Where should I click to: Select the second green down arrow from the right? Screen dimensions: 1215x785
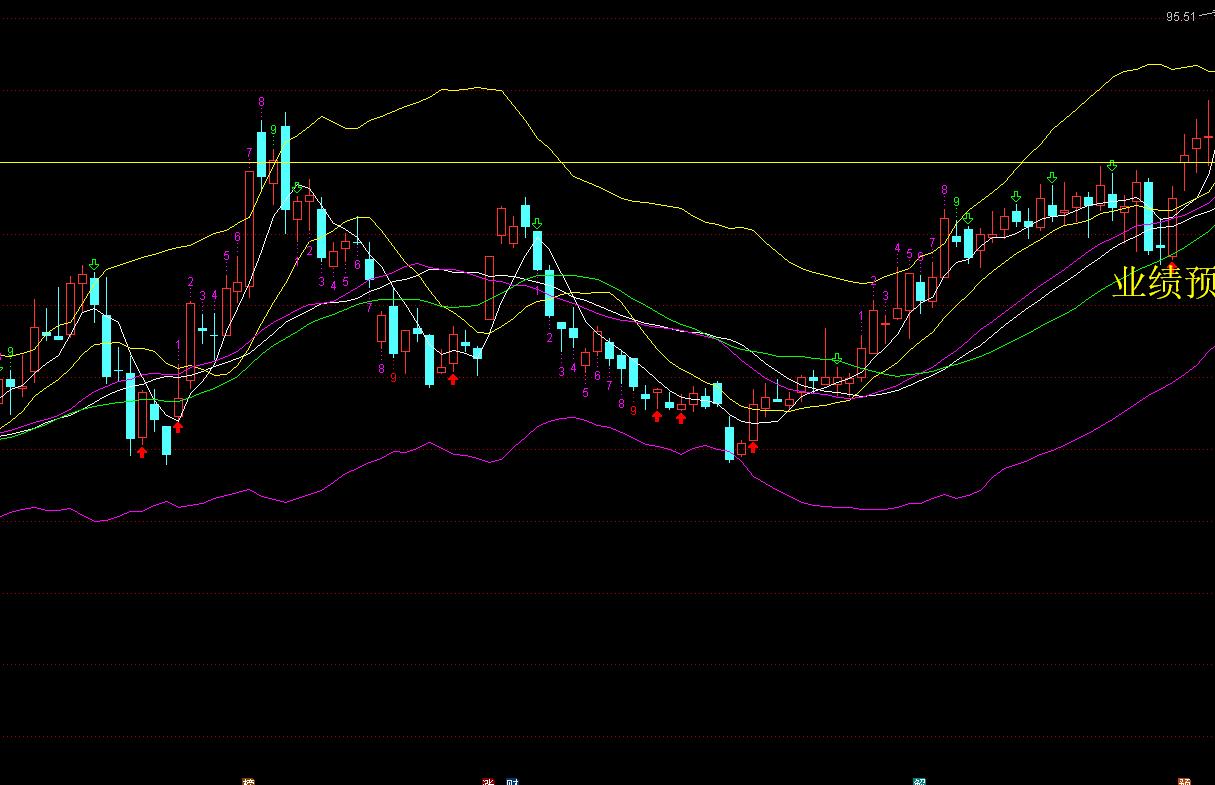(x=1052, y=177)
